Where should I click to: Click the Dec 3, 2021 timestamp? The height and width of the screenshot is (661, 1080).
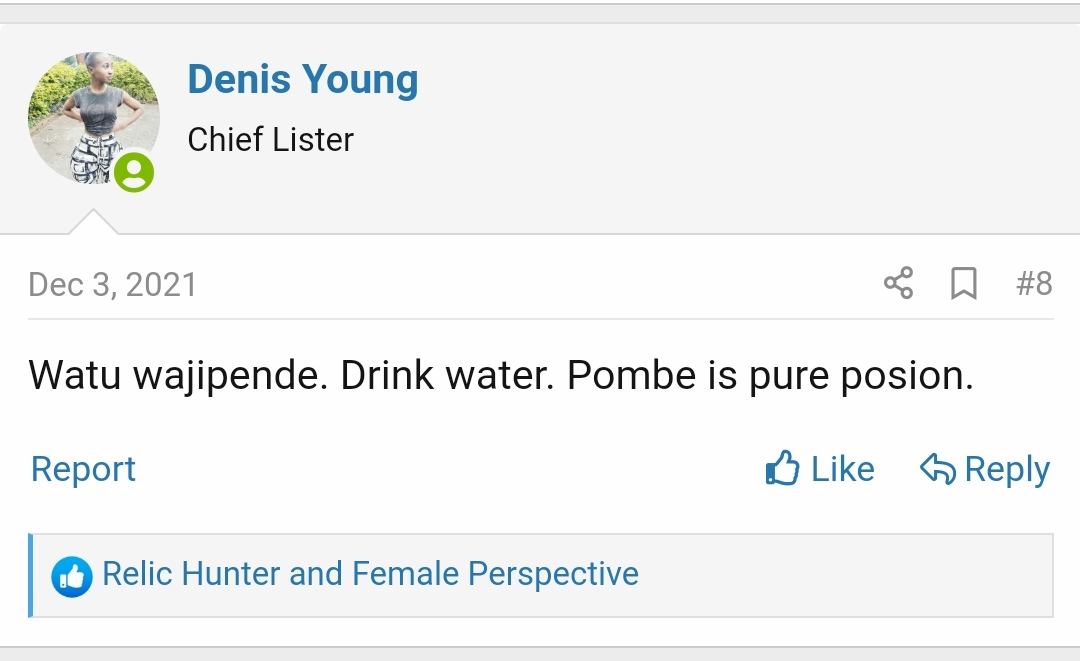point(112,285)
